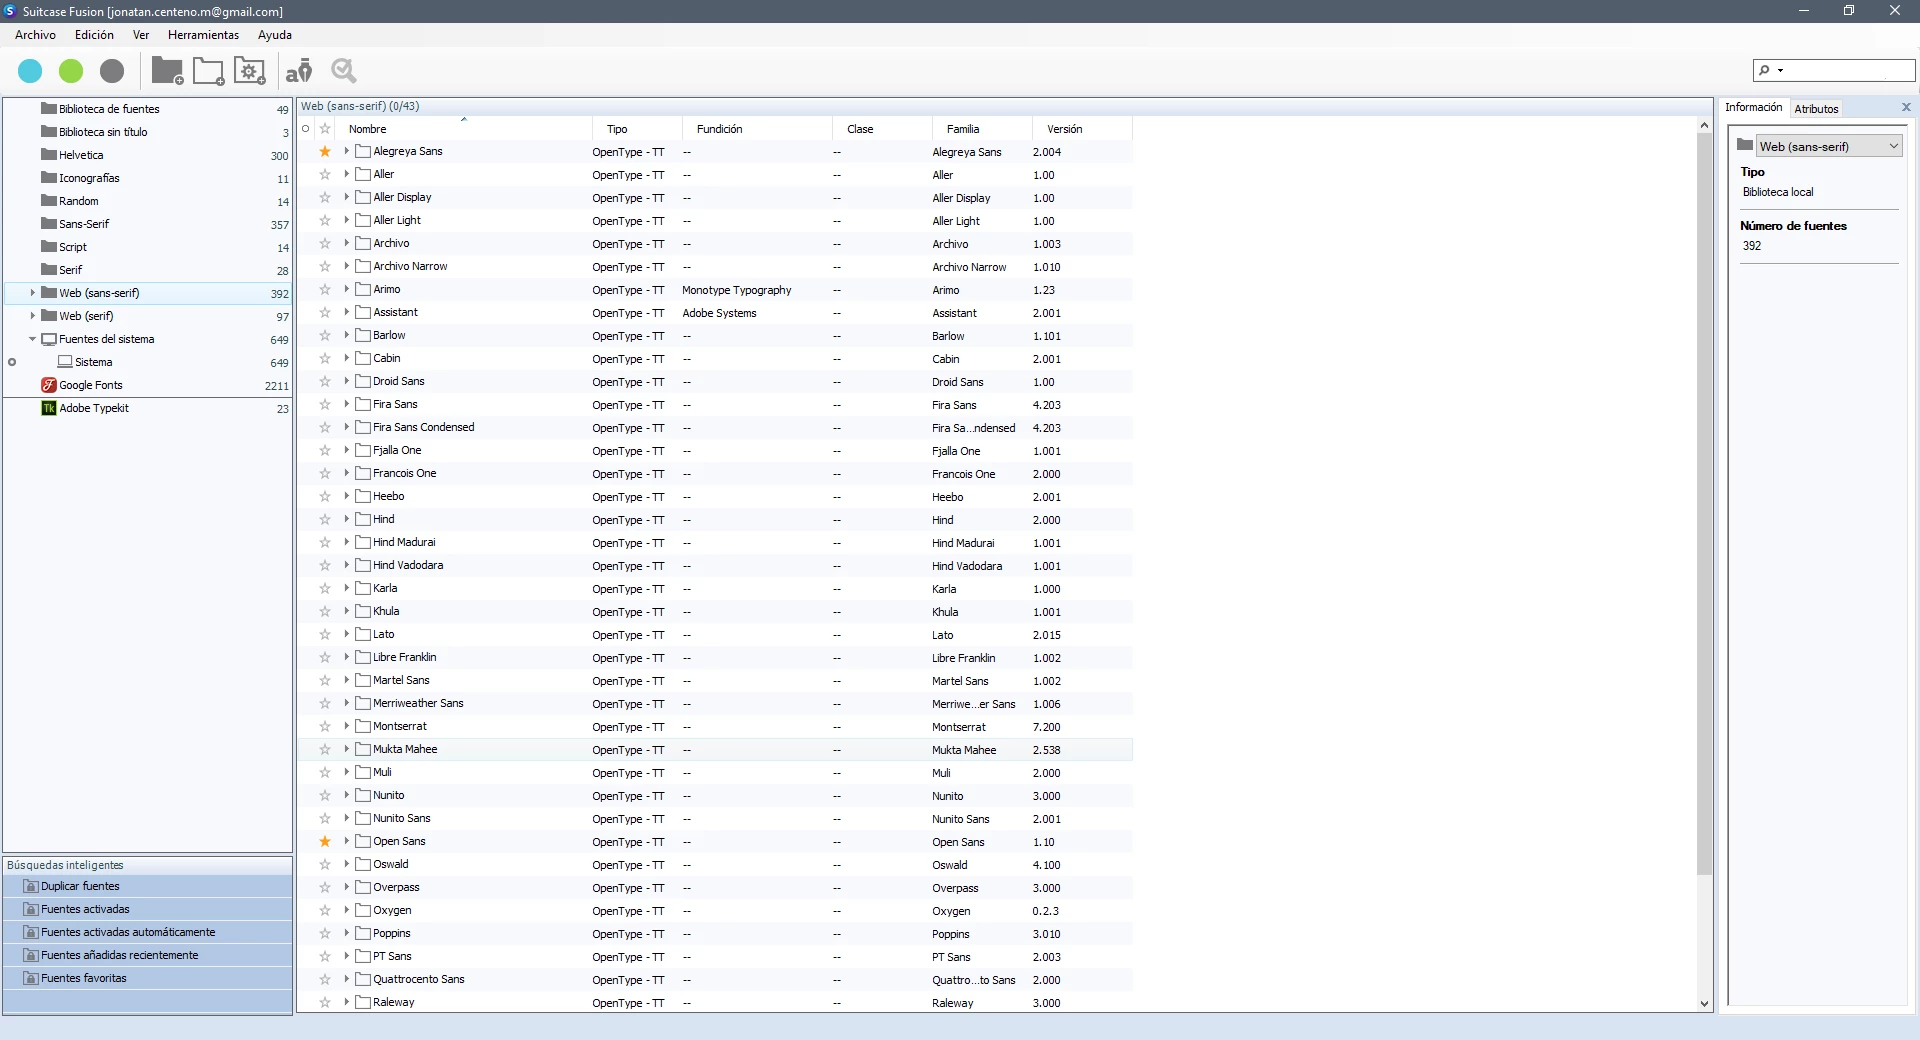Click the folder icon of Raleway row
The width and height of the screenshot is (1920, 1040).
363,1002
